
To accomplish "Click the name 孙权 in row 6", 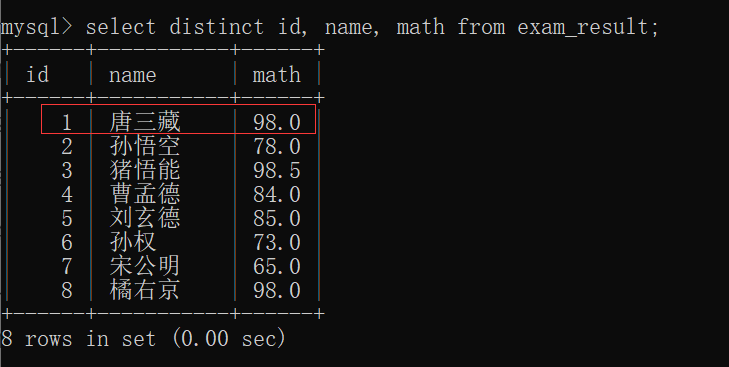I will point(133,242).
